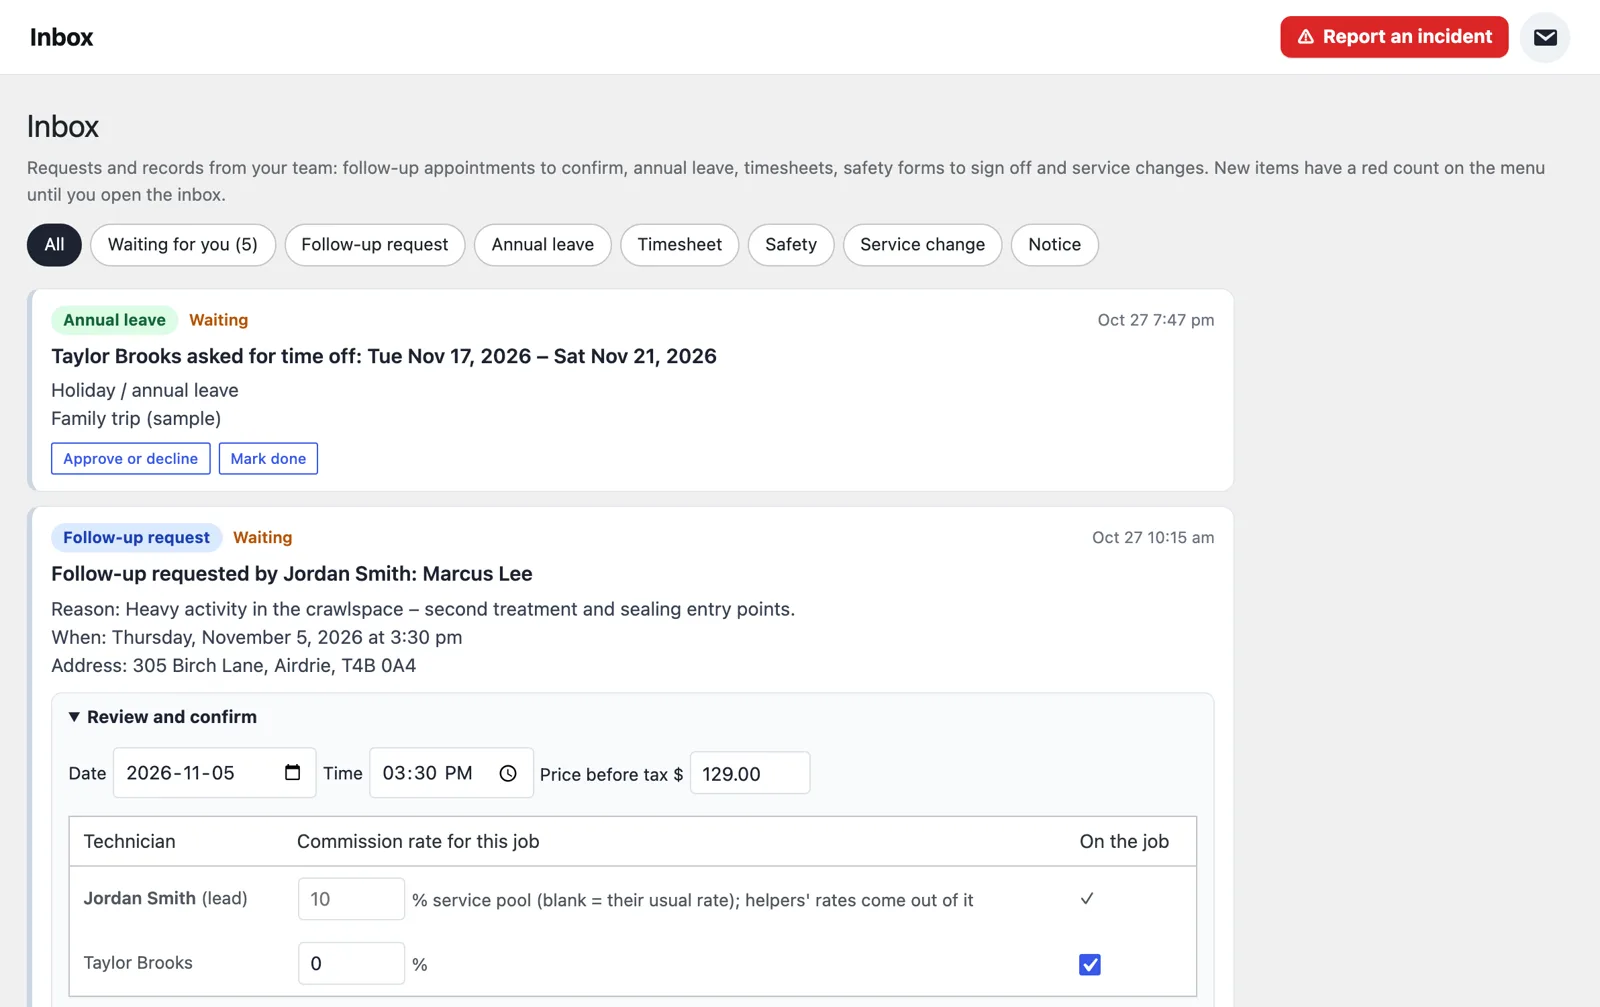Filter by Safety chip
Screen dimensions: 1600x1007
[x=791, y=245]
